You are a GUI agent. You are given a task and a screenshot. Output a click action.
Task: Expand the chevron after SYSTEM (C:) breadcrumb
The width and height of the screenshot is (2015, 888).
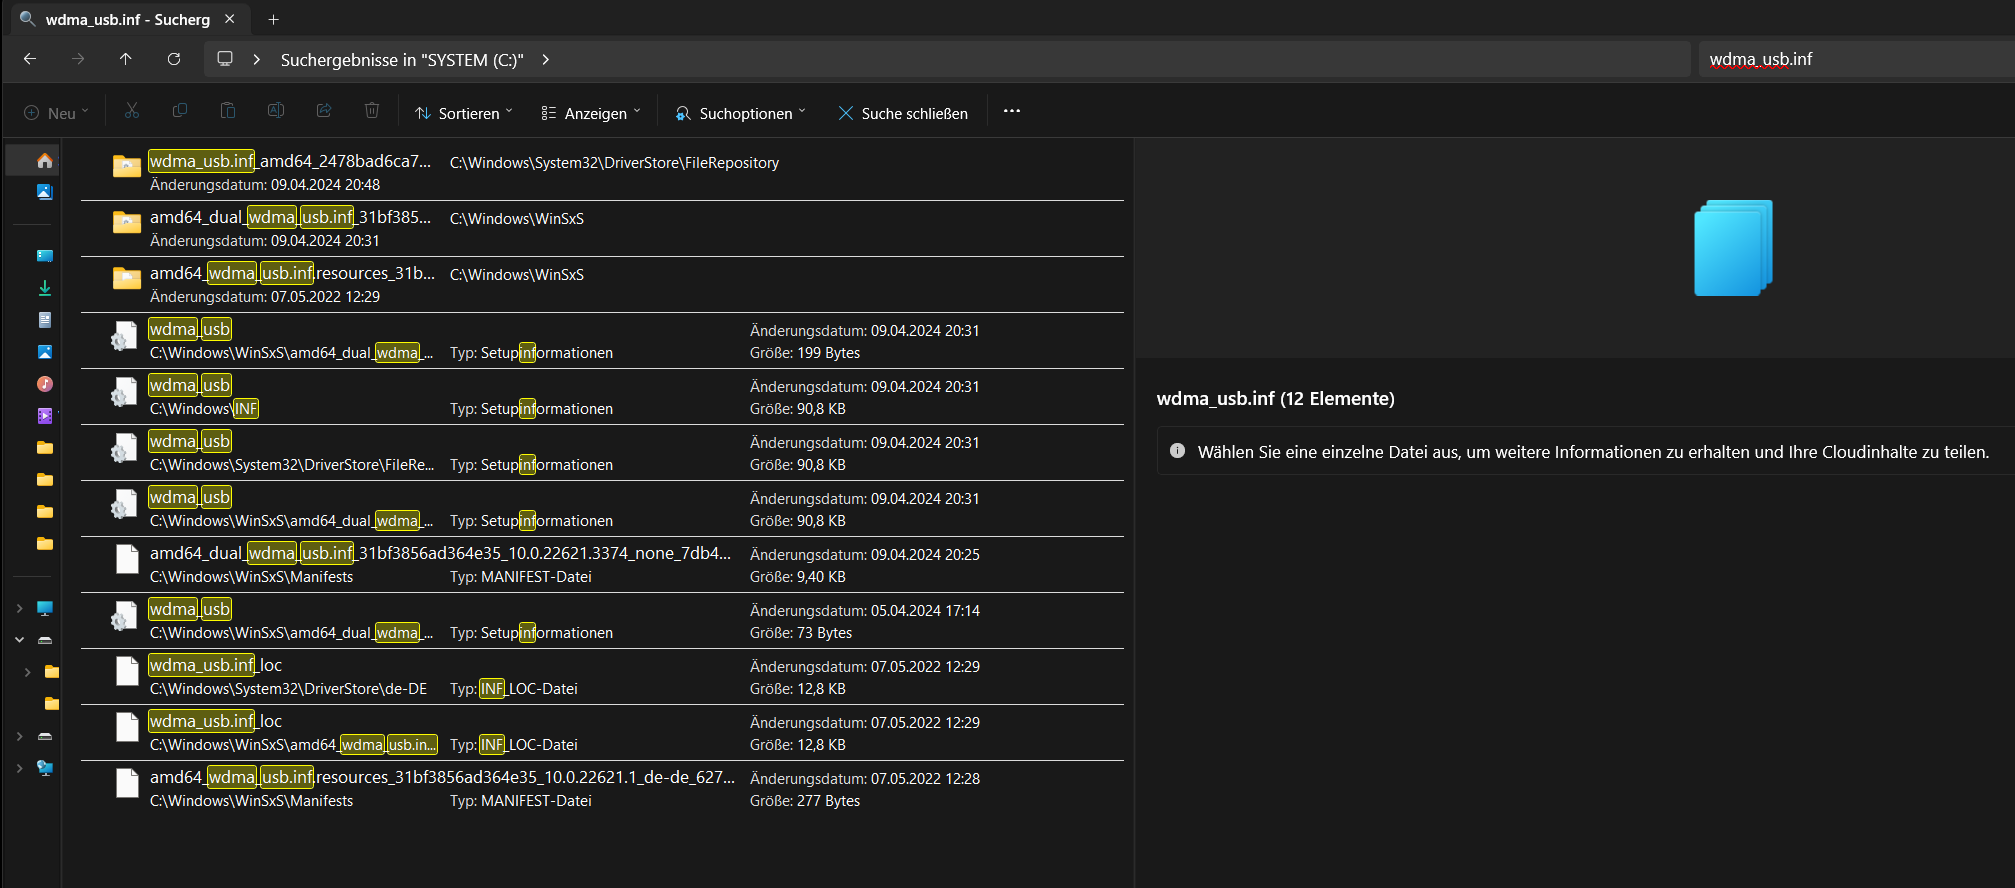(x=545, y=59)
